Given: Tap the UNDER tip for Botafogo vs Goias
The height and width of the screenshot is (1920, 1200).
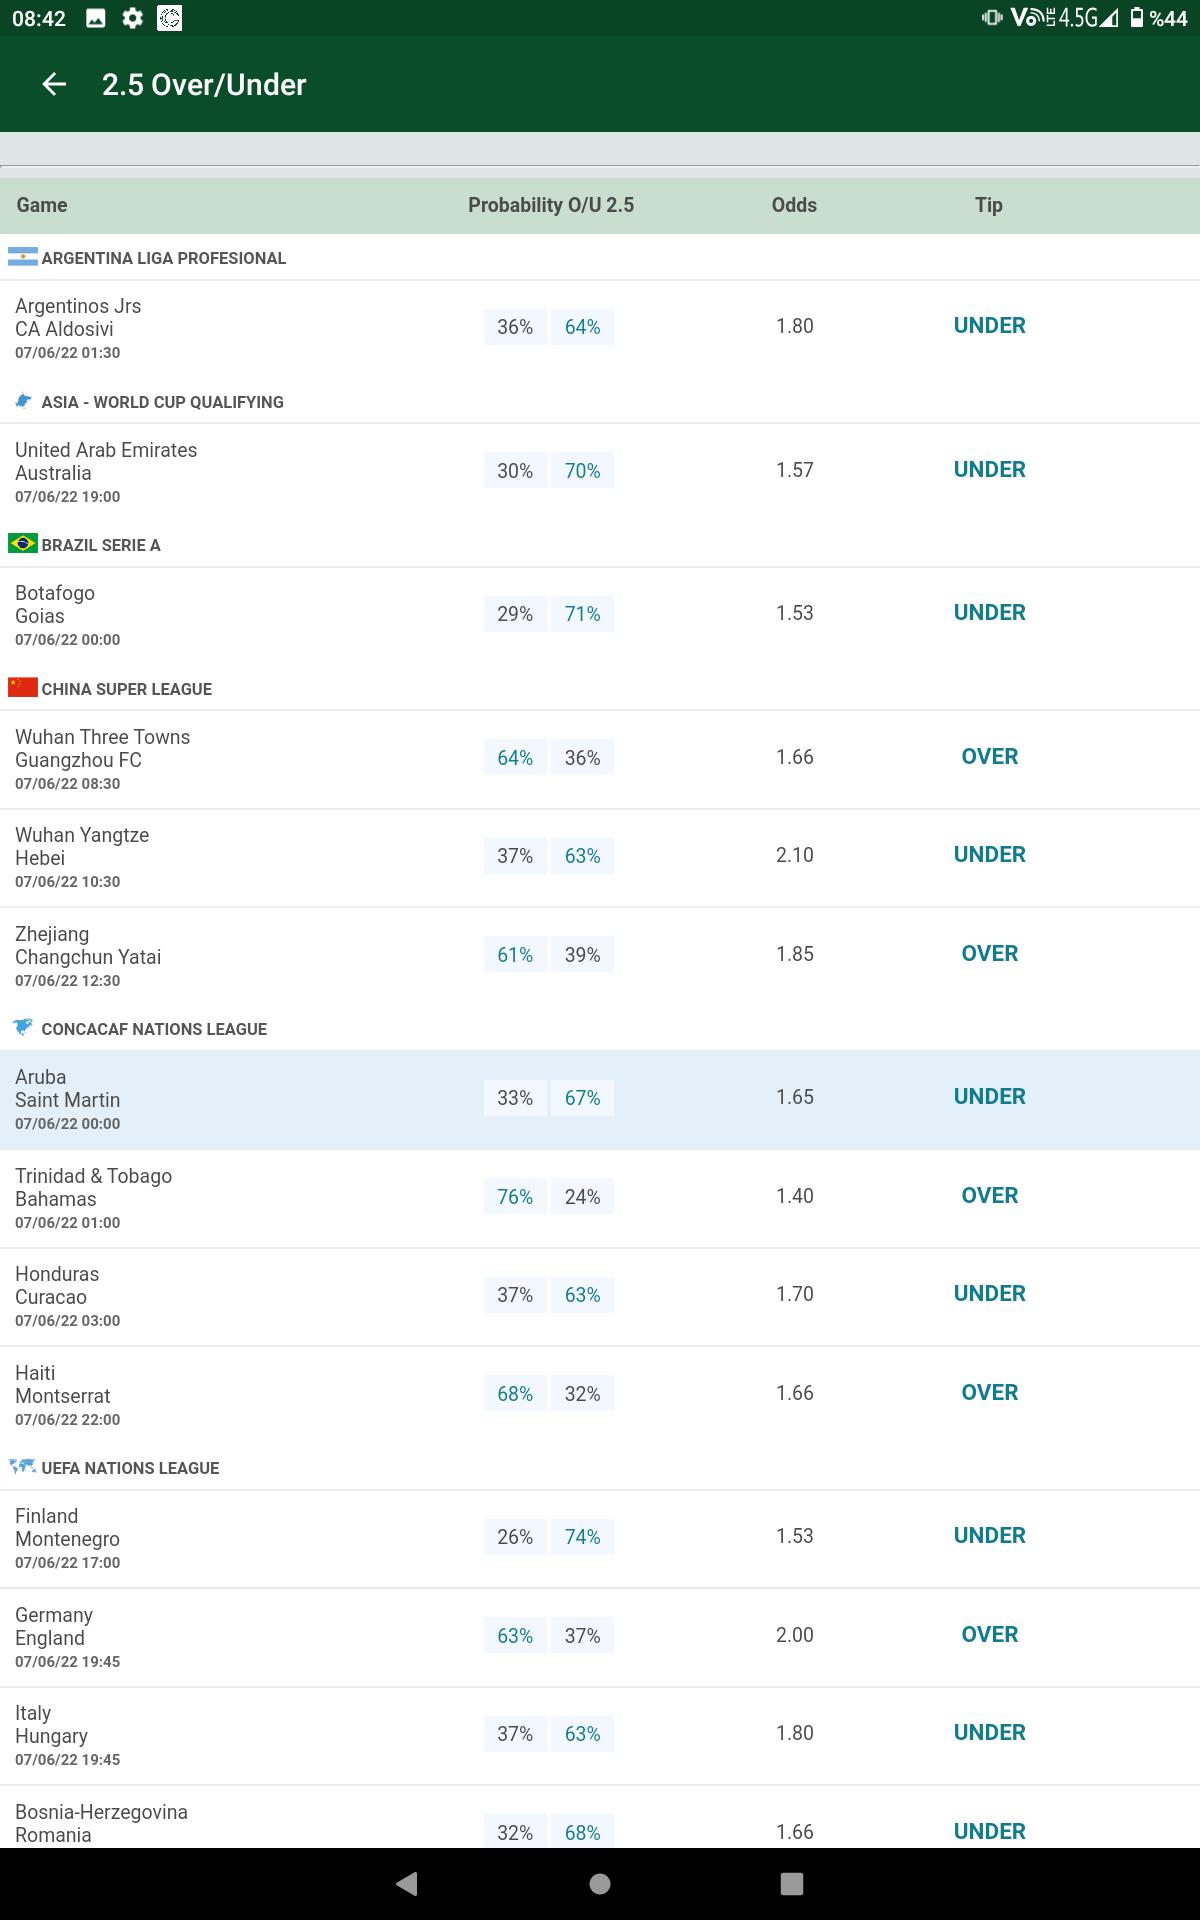Looking at the screenshot, I should 989,613.
